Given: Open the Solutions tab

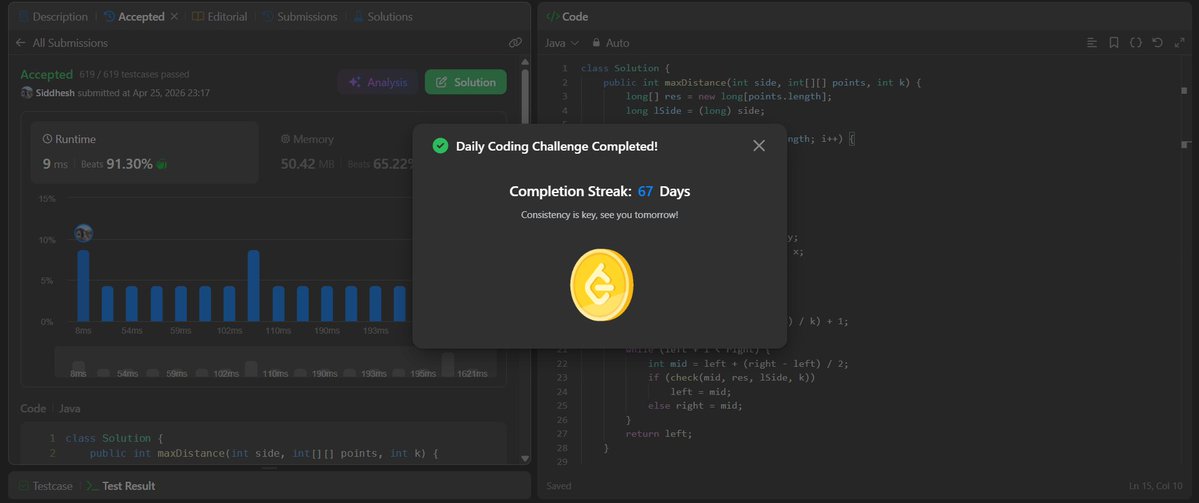Looking at the screenshot, I should tap(382, 16).
